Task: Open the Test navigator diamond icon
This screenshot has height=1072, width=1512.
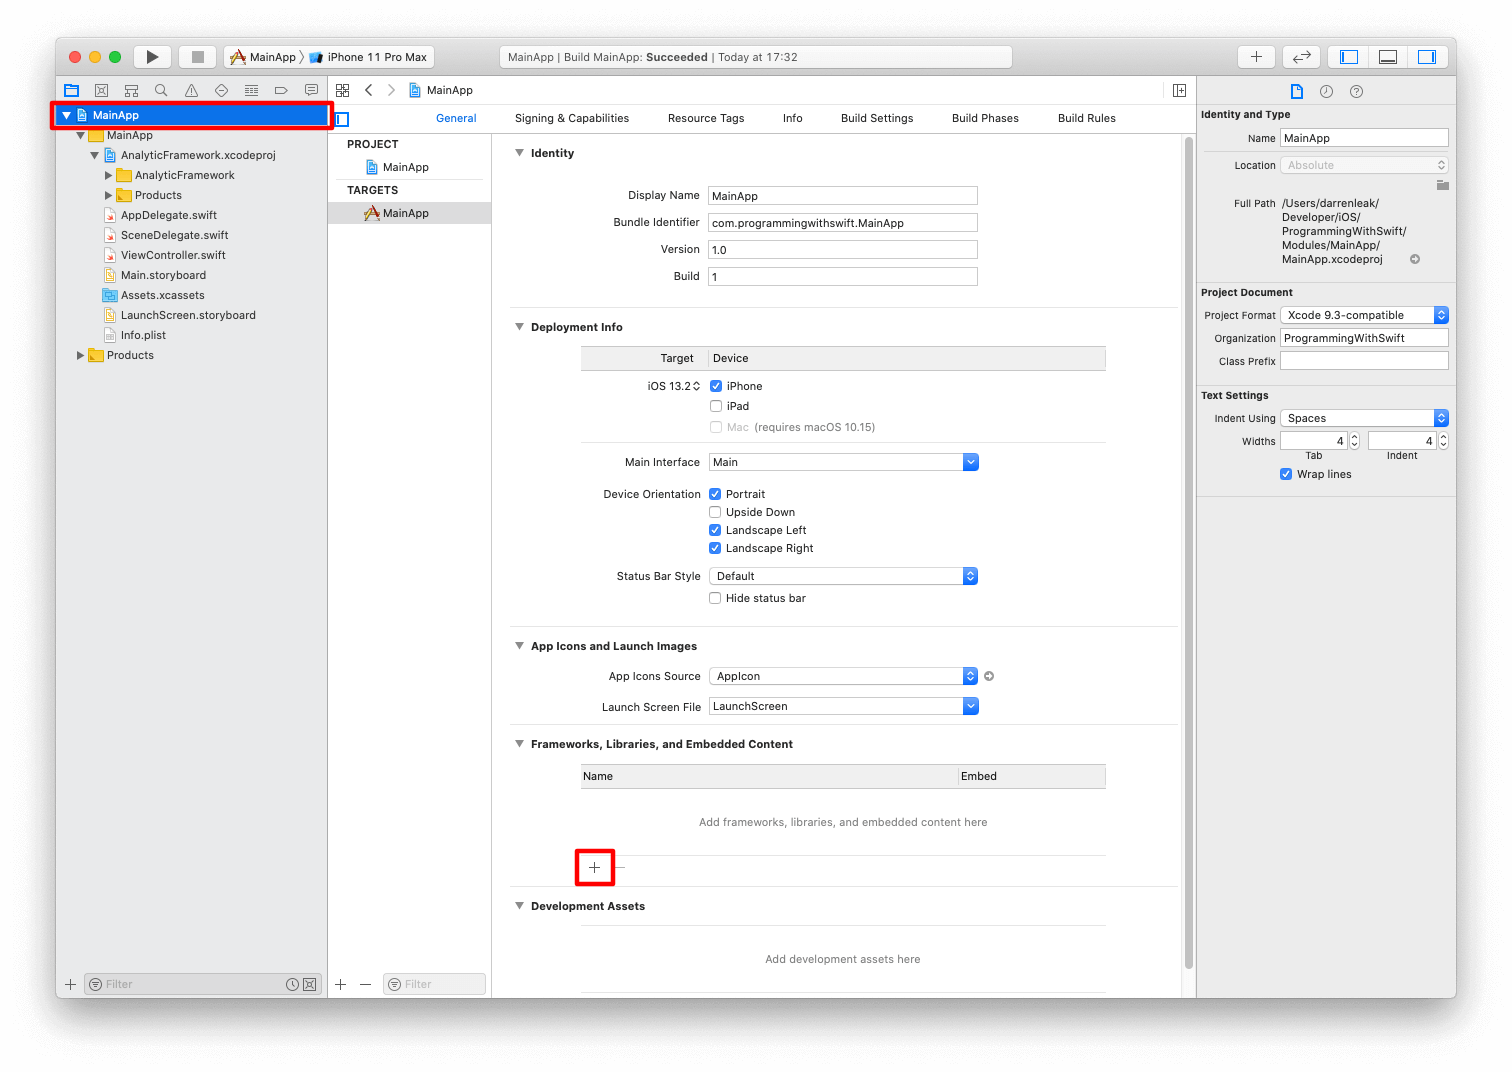Action: click(x=221, y=90)
